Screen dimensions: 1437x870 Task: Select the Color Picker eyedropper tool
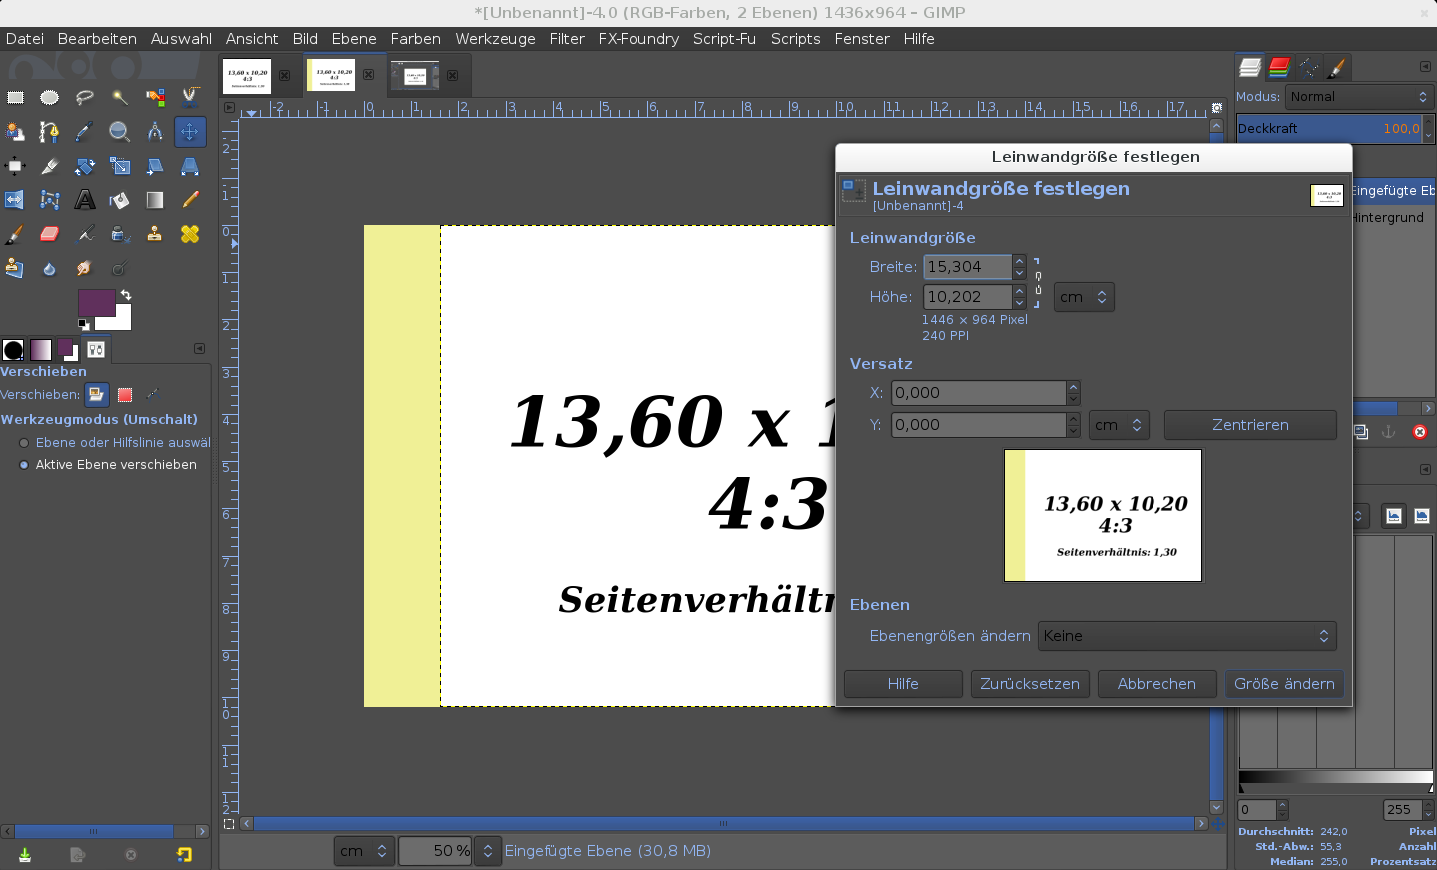[x=85, y=132]
